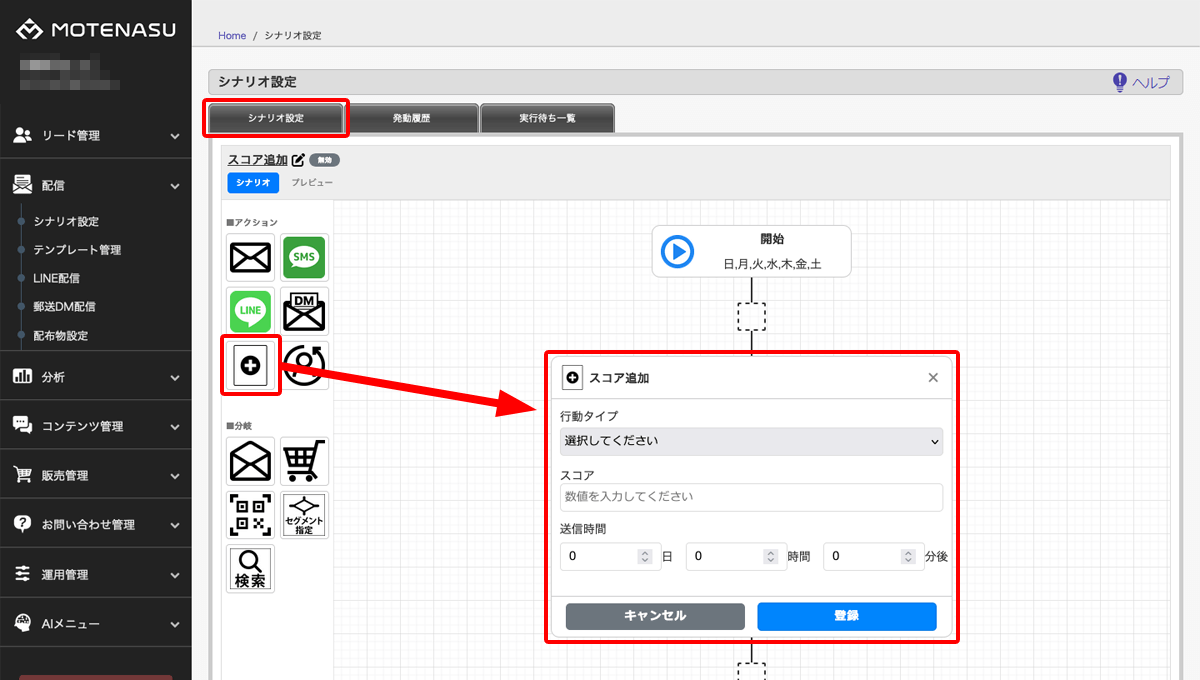Open the 行動タイプ dropdown
1200x680 pixels.
point(751,441)
